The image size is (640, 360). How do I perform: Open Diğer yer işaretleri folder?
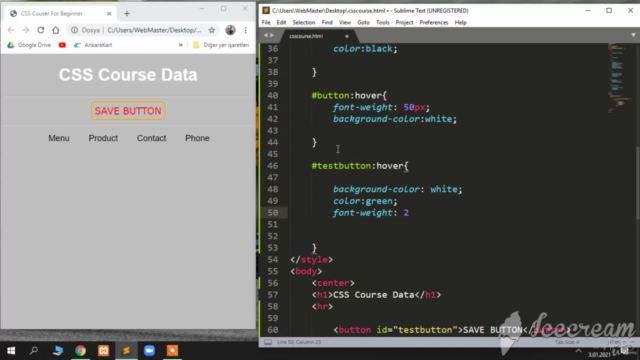coord(221,45)
